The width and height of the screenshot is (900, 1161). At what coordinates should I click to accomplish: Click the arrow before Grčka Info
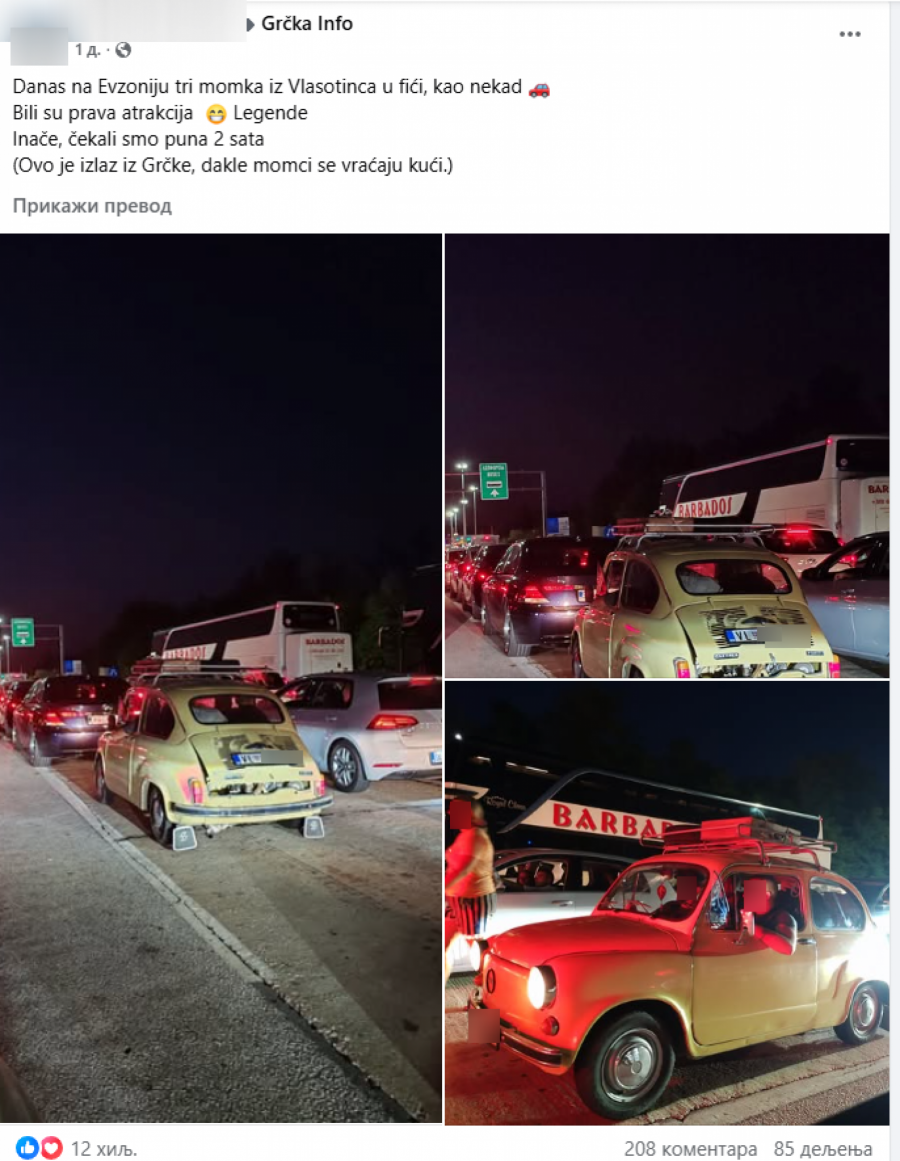coord(250,24)
